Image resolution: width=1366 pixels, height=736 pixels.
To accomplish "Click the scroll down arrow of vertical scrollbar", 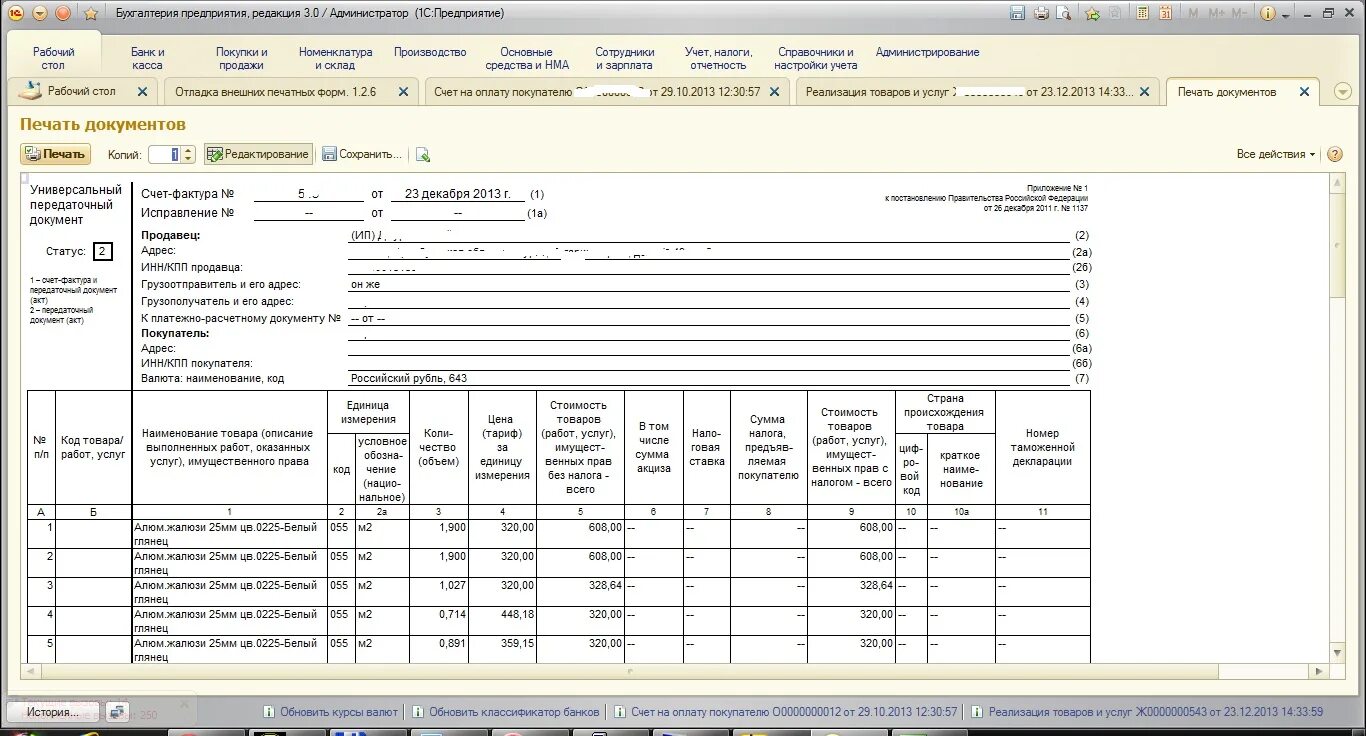I will [x=1339, y=654].
